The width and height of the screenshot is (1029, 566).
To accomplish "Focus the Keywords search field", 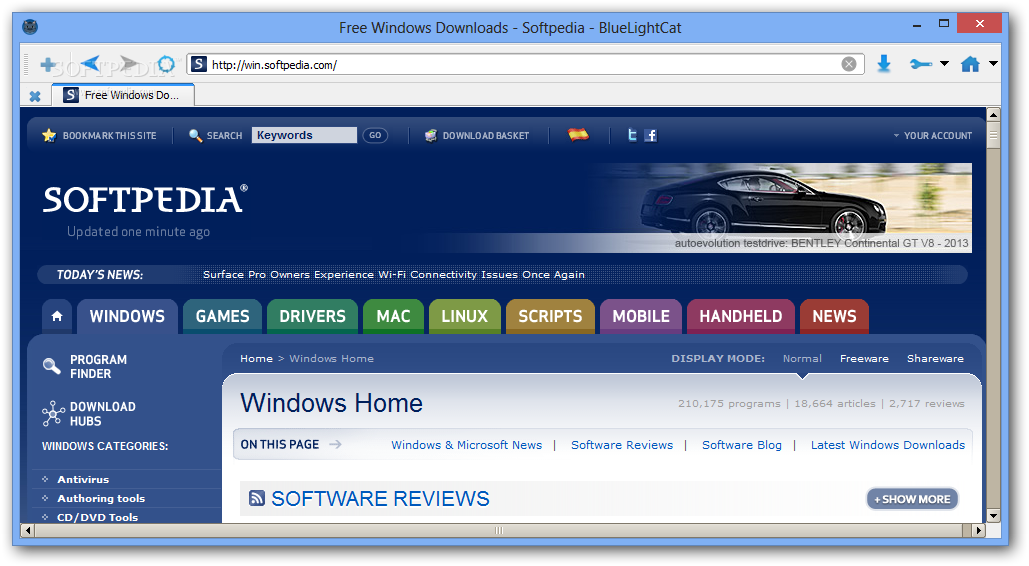I will (304, 135).
